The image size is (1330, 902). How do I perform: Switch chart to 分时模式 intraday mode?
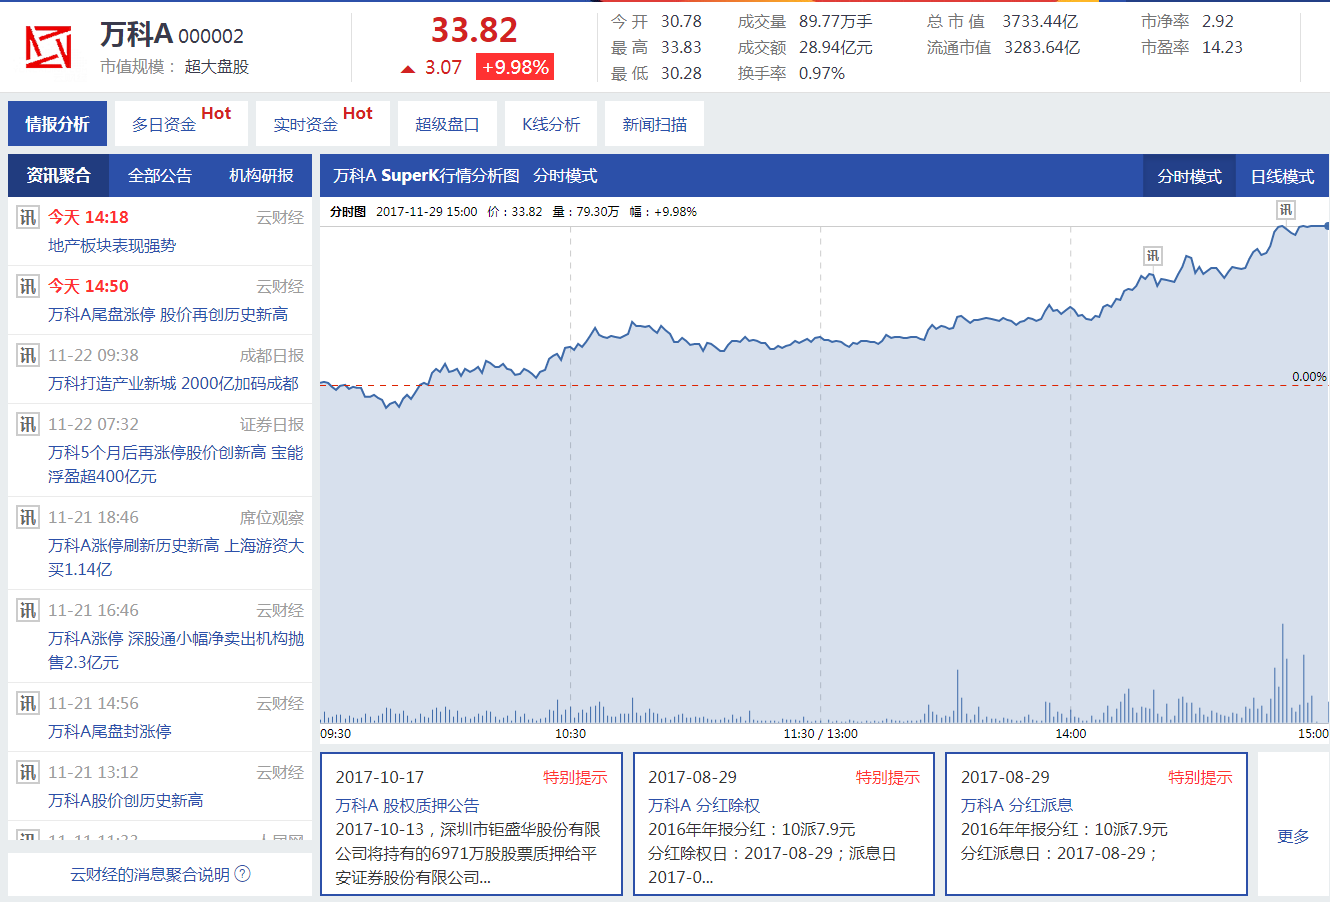(x=1189, y=176)
